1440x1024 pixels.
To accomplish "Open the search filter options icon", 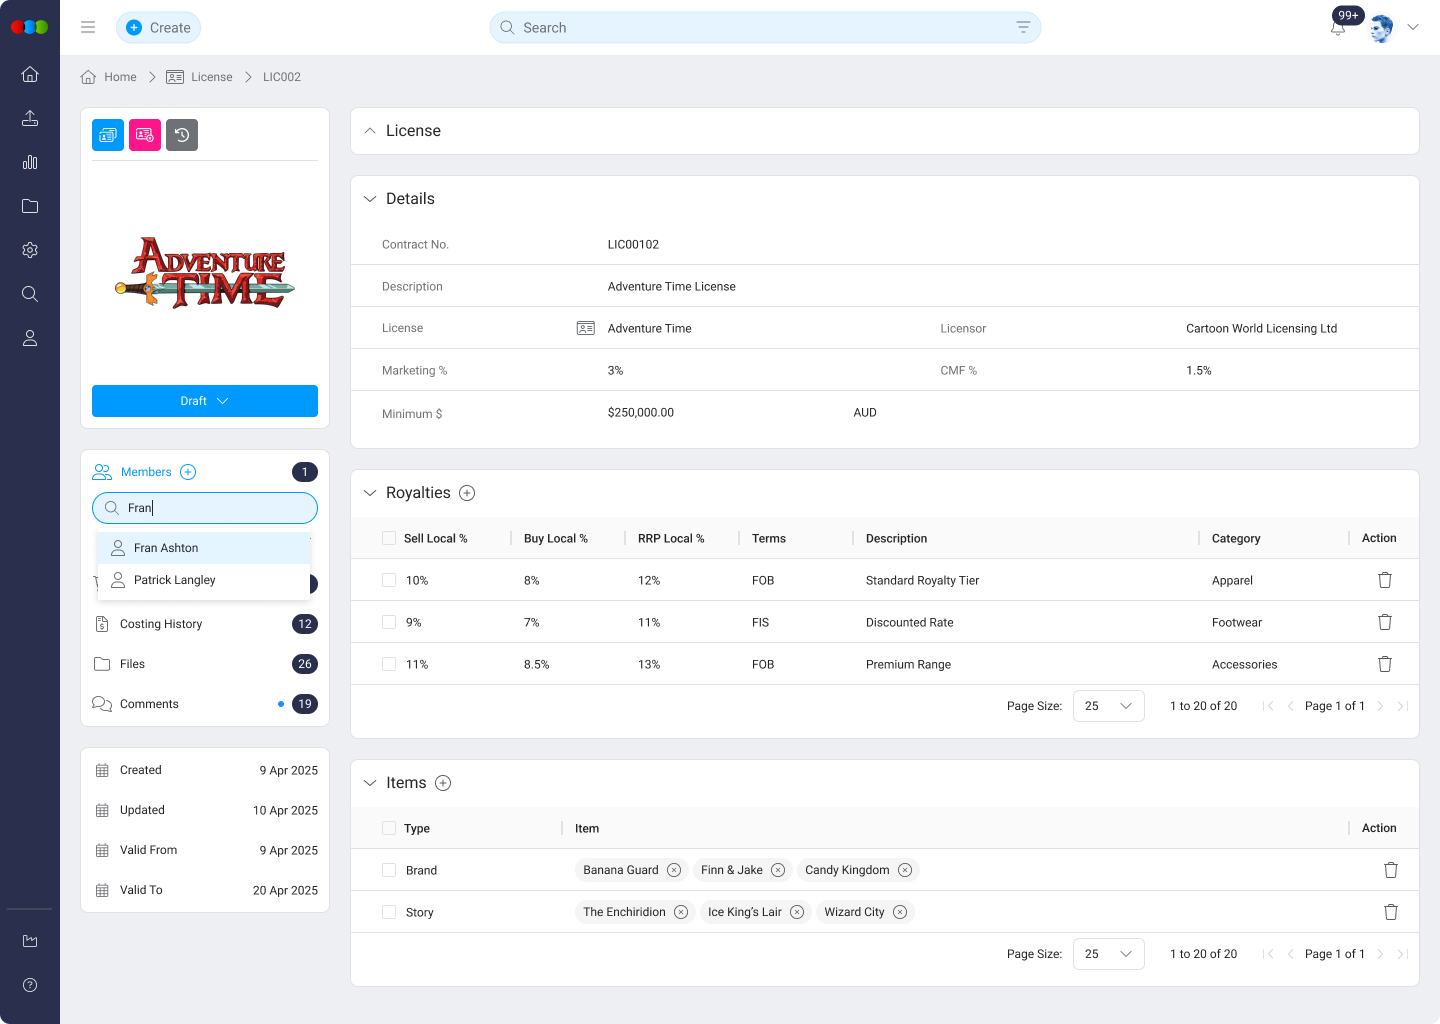I will [x=1022, y=28].
